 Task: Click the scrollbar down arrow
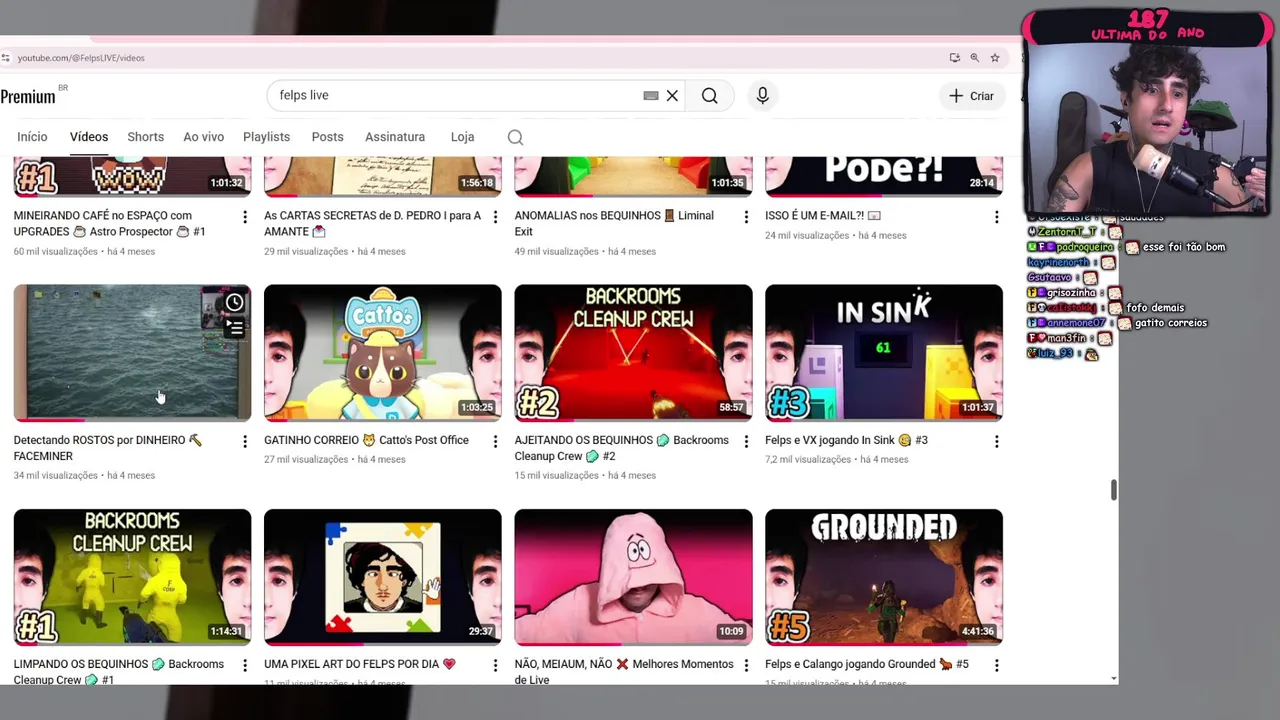click(x=1113, y=678)
